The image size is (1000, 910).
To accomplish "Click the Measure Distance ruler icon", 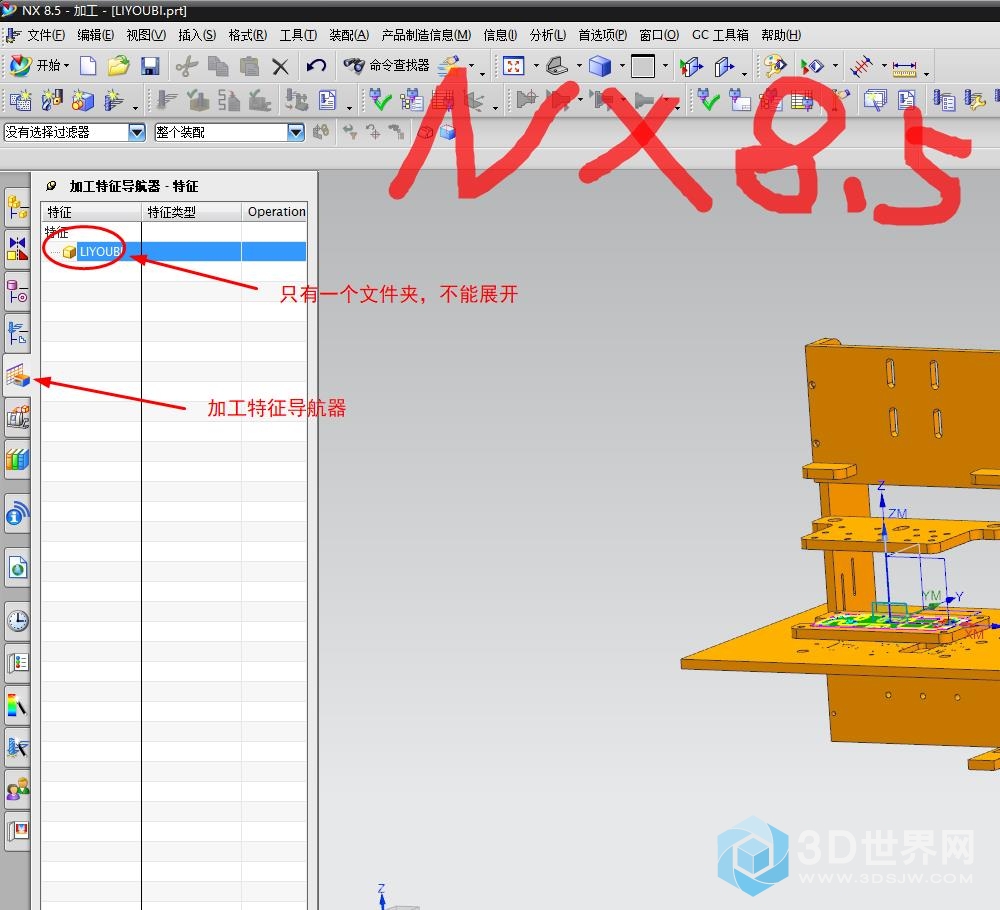I will pos(904,68).
